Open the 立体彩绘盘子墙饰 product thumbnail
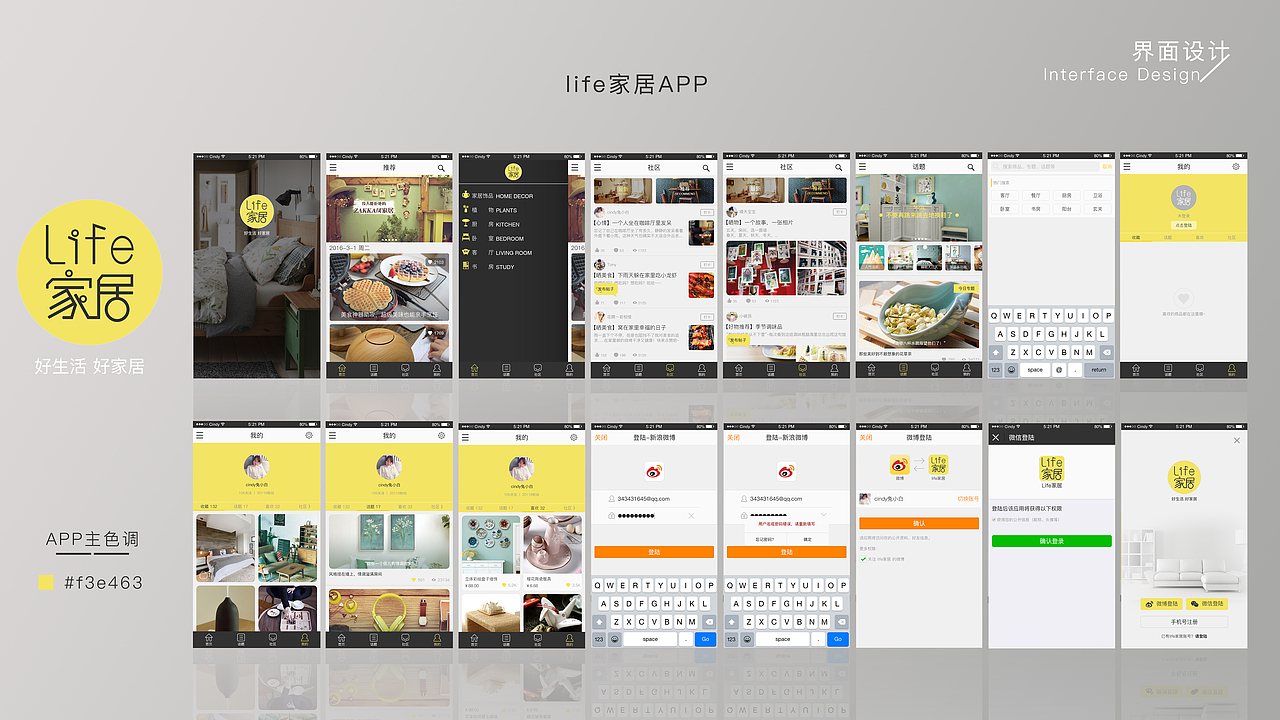Viewport: 1280px width, 720px height. pos(490,546)
